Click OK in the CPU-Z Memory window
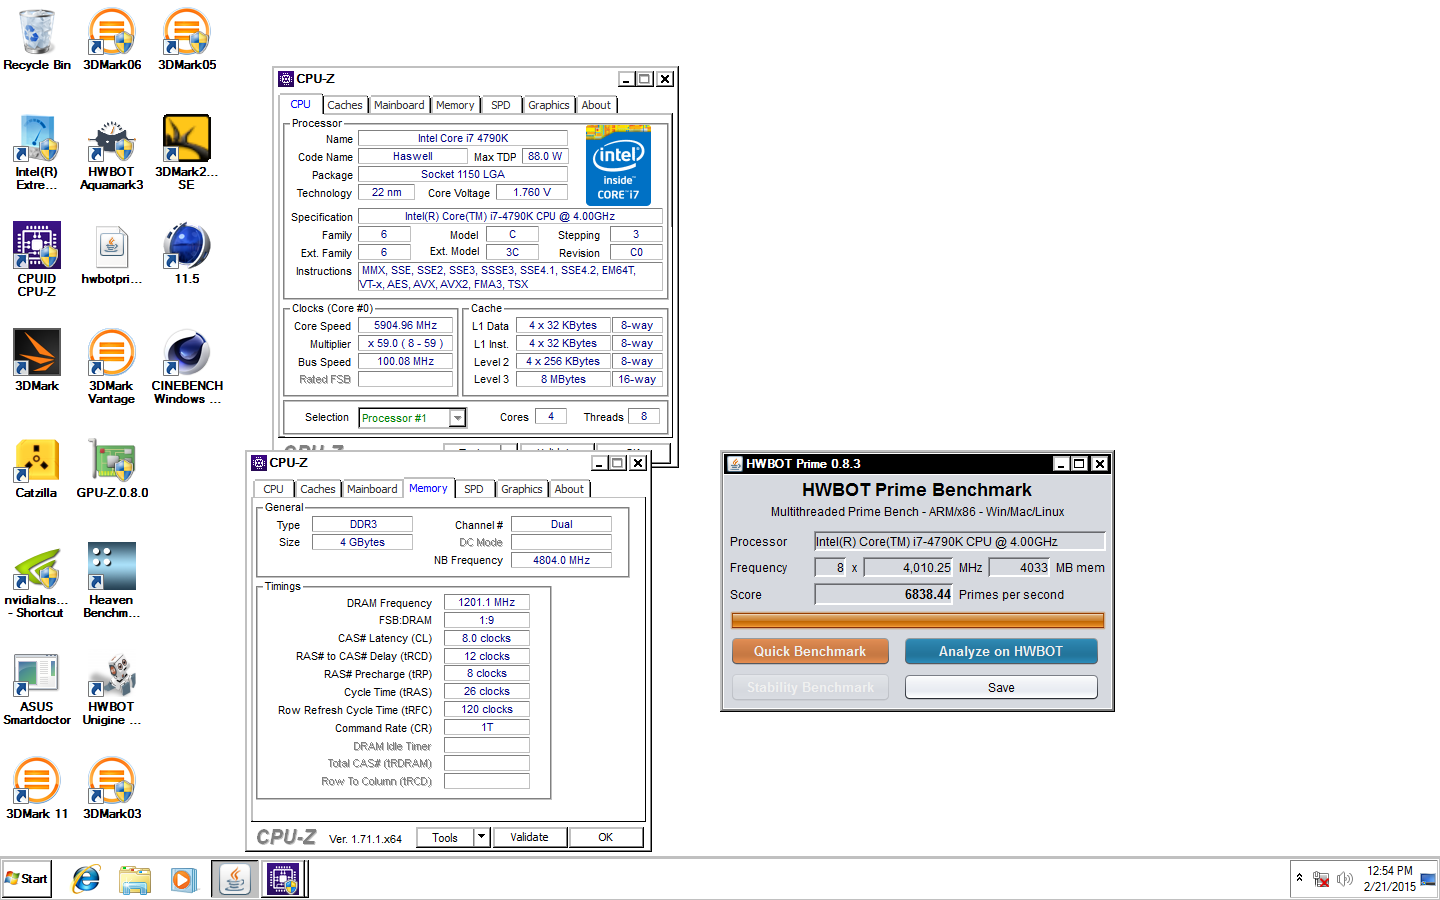Screen dimensions: 1440x900 [x=606, y=837]
